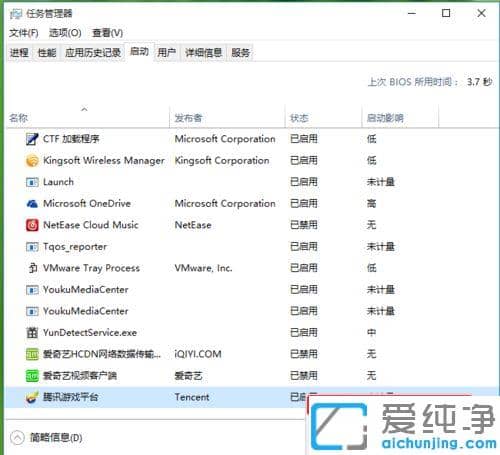Click the 爱奇艺HCDN网络数据传输 icon

pos(32,354)
